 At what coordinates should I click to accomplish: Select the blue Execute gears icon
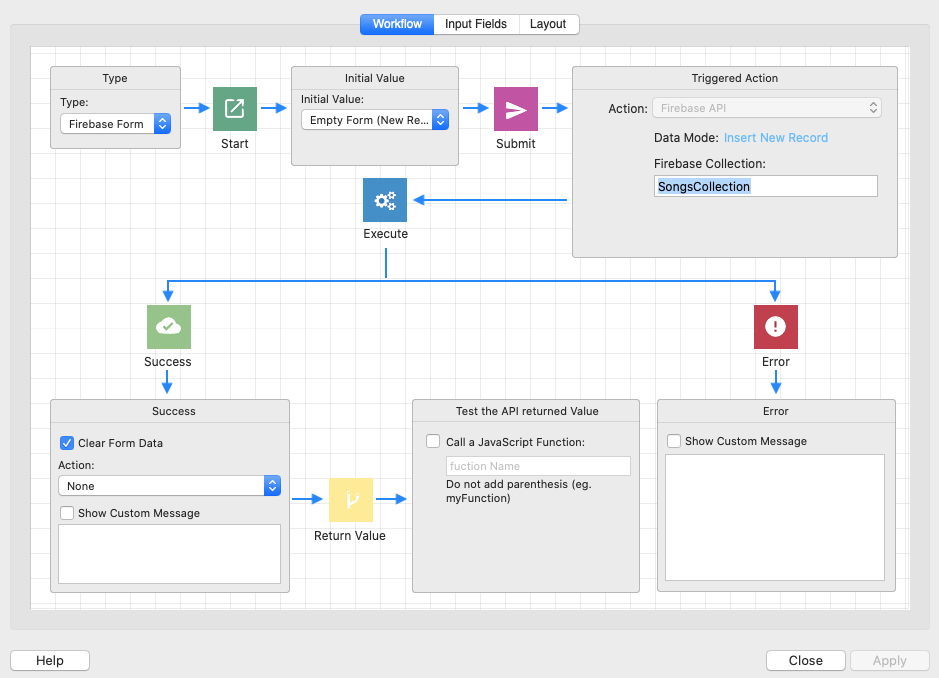click(x=385, y=200)
